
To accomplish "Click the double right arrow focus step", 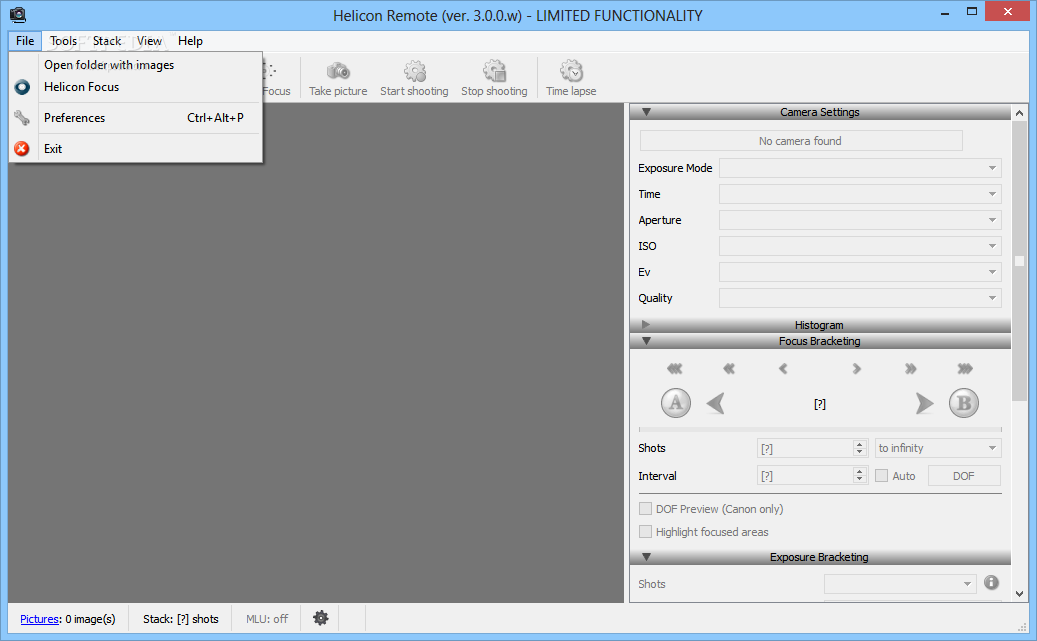I will [x=911, y=368].
